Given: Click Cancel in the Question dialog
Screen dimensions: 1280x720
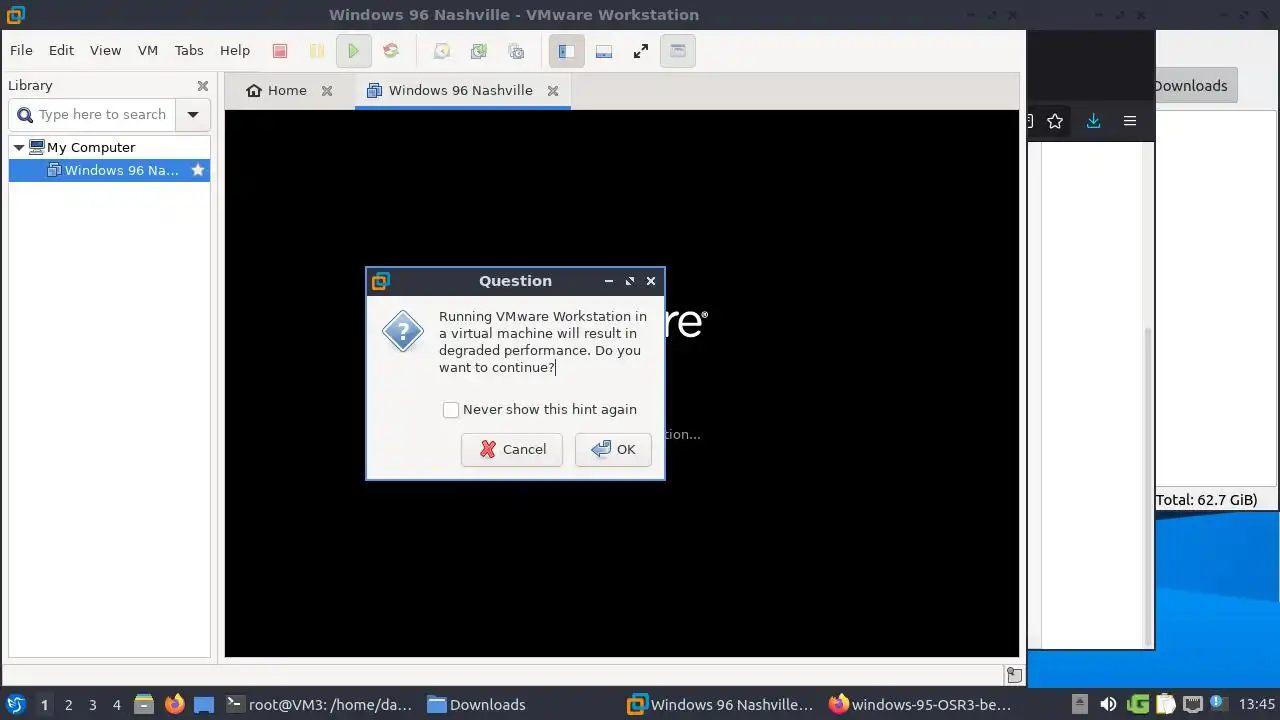Looking at the screenshot, I should [x=512, y=450].
